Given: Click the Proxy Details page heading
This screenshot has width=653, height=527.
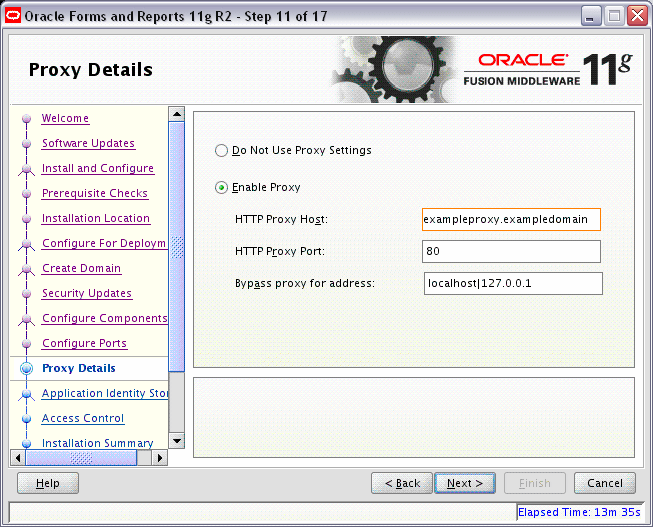Looking at the screenshot, I should click(91, 70).
